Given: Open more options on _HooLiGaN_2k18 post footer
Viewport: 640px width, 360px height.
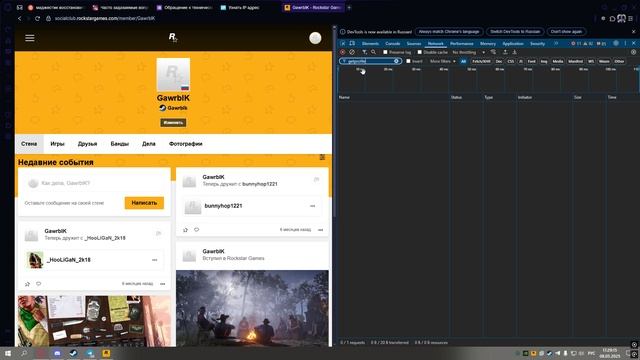Looking at the screenshot, I should (x=162, y=284).
